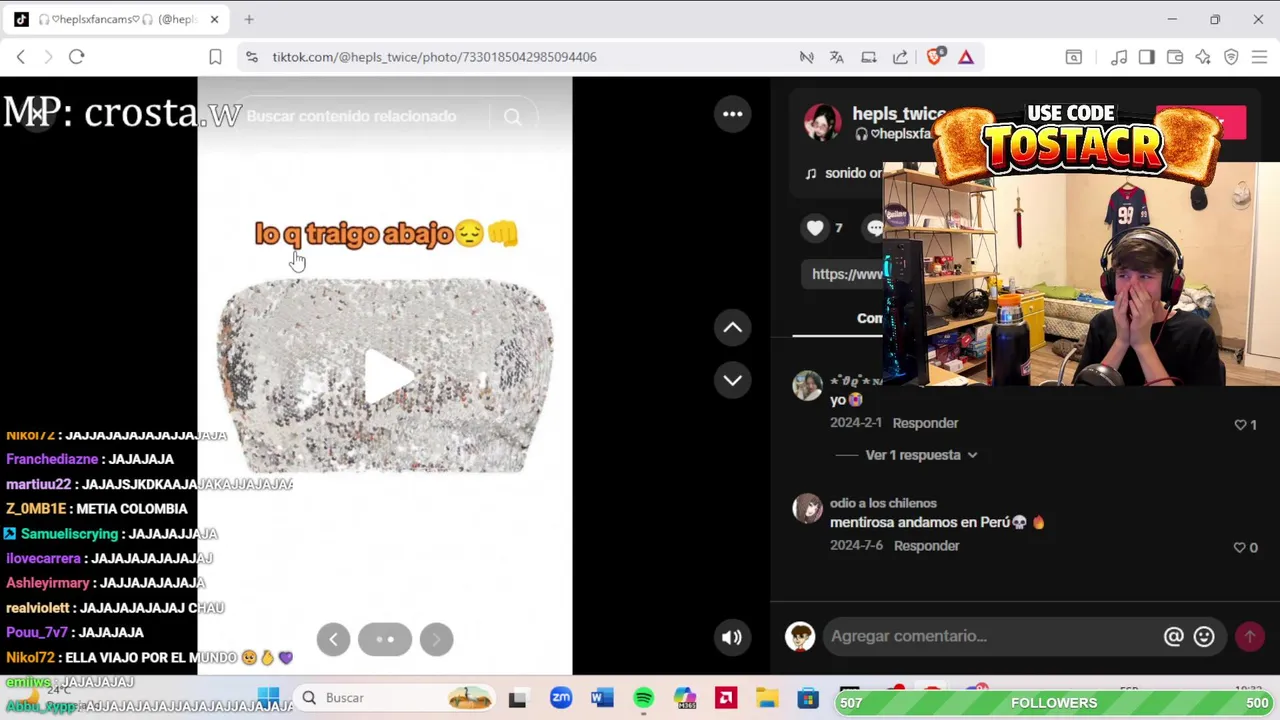Close the TikTok browser tab
The image size is (1280, 720).
(x=214, y=19)
